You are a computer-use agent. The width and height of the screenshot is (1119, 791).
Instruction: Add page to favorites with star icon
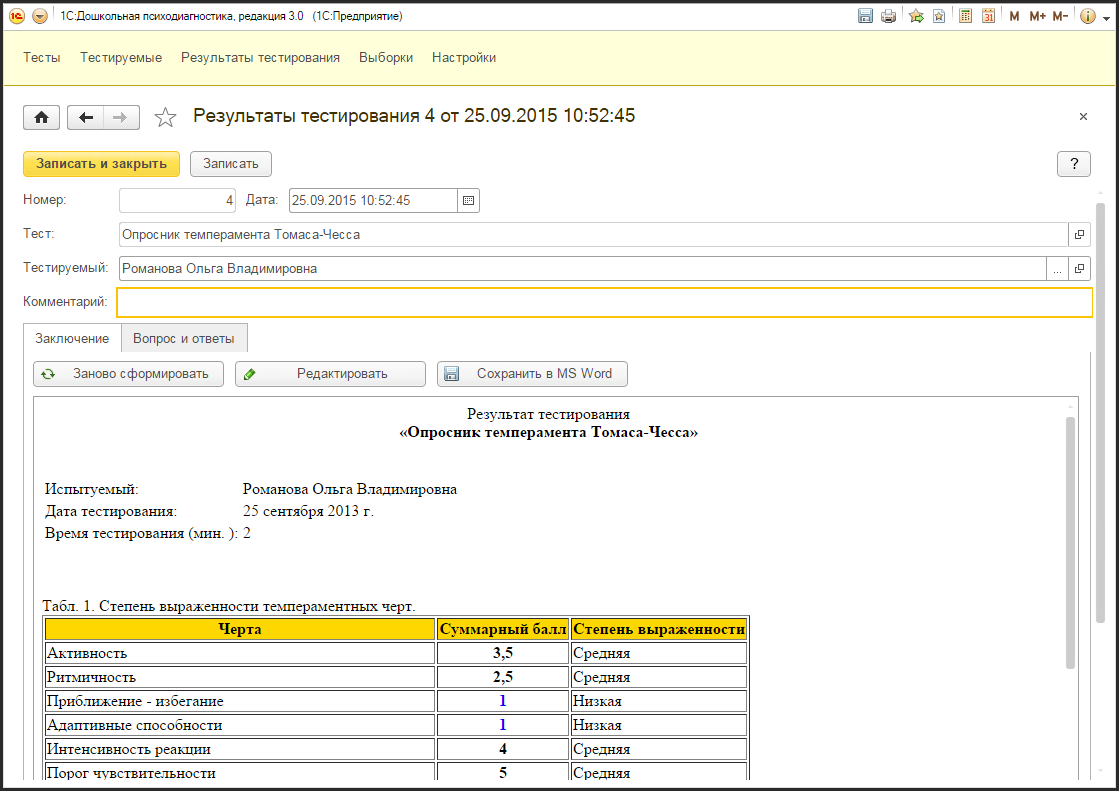(165, 118)
